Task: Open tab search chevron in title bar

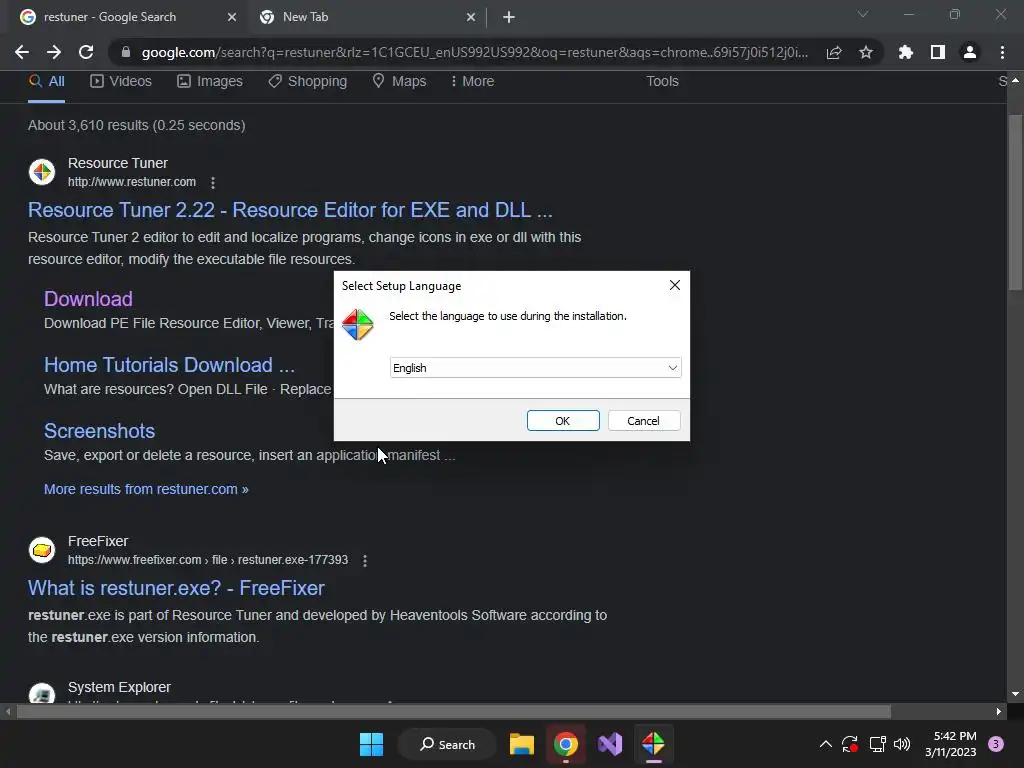Action: click(x=863, y=14)
